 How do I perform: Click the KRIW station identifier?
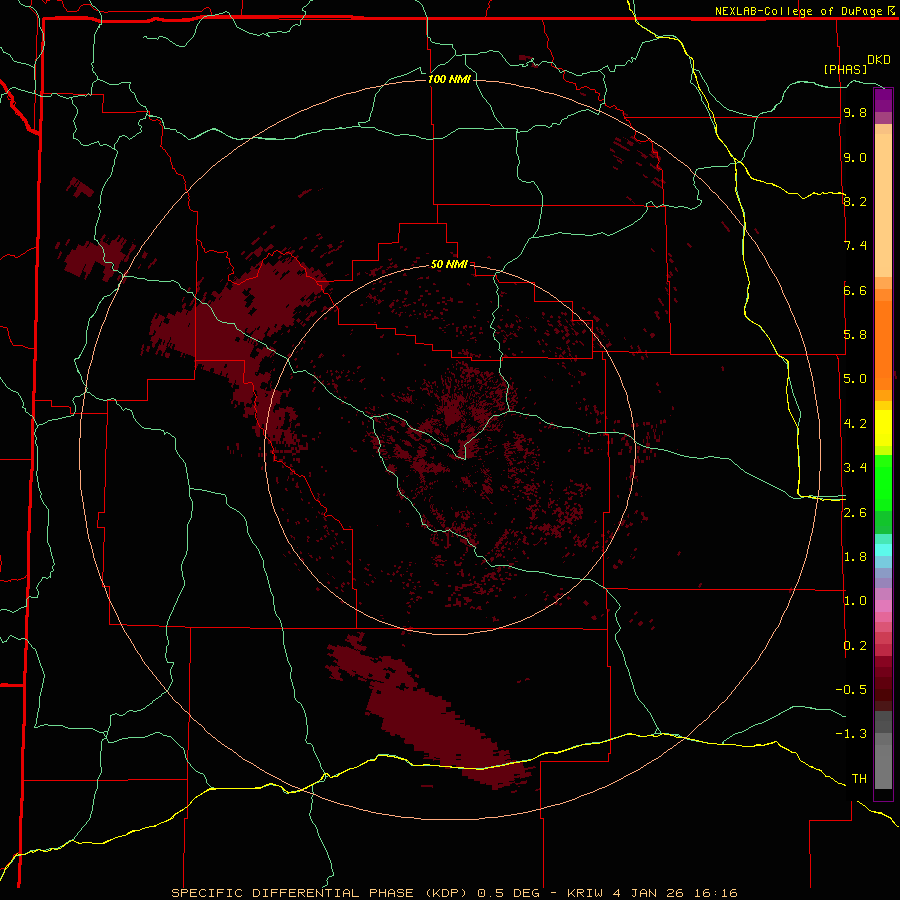coord(585,893)
